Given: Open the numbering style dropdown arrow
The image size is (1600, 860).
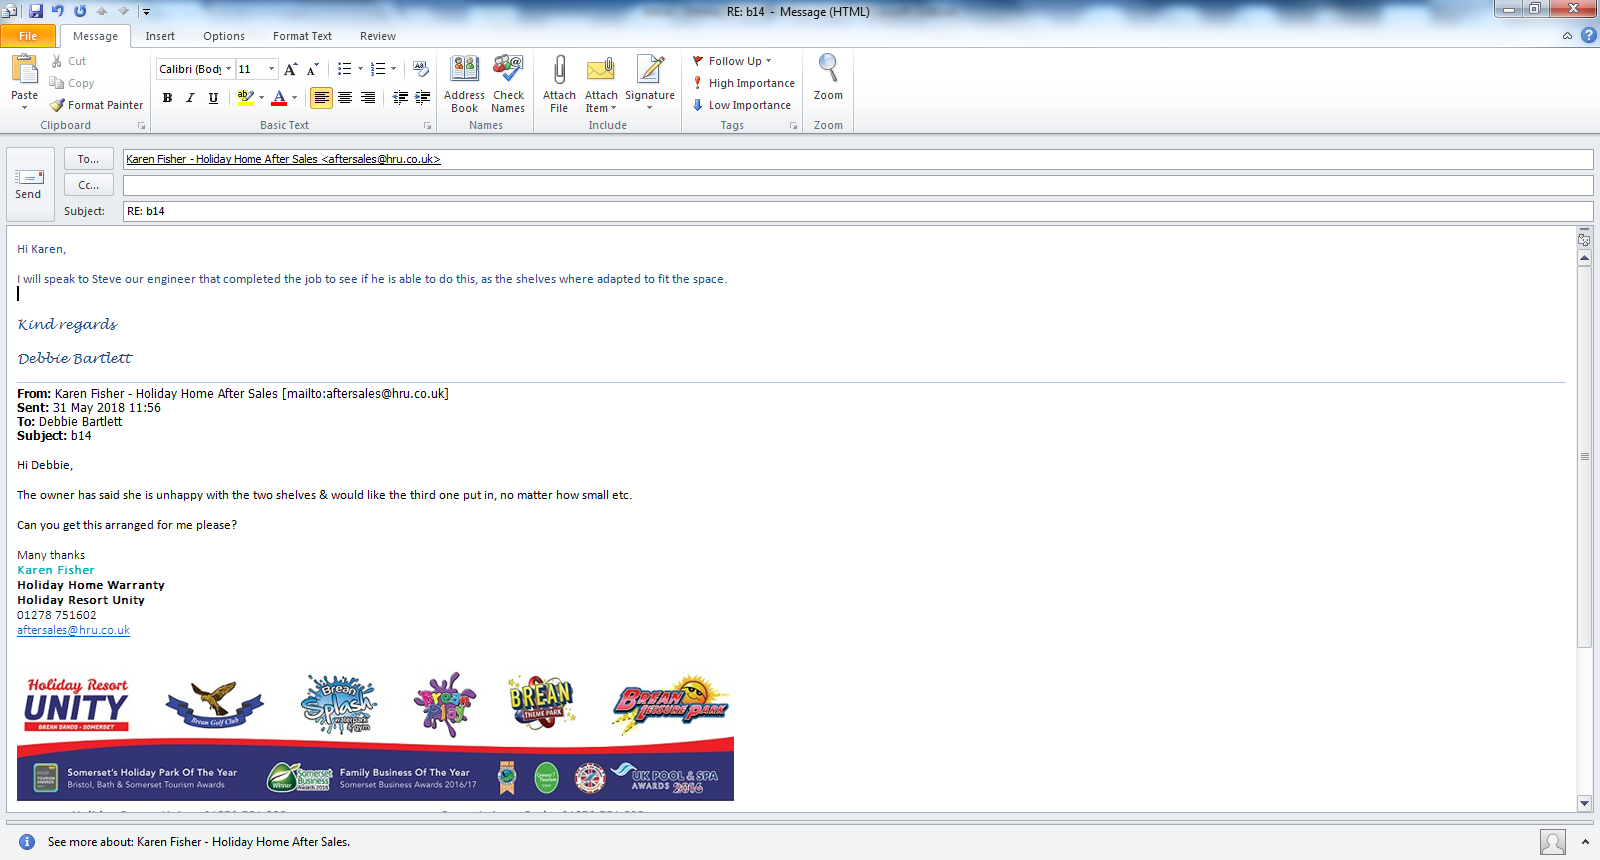Looking at the screenshot, I should (x=393, y=69).
